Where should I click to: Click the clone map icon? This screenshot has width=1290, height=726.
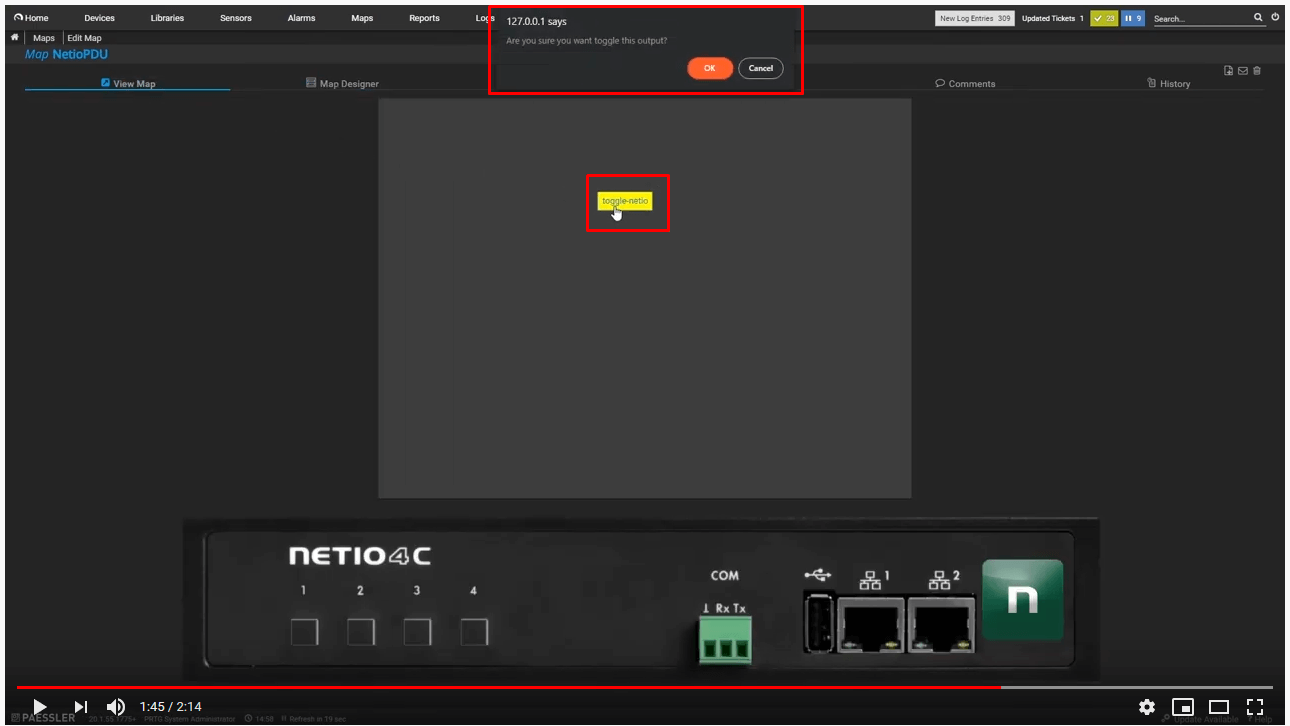tap(1229, 70)
